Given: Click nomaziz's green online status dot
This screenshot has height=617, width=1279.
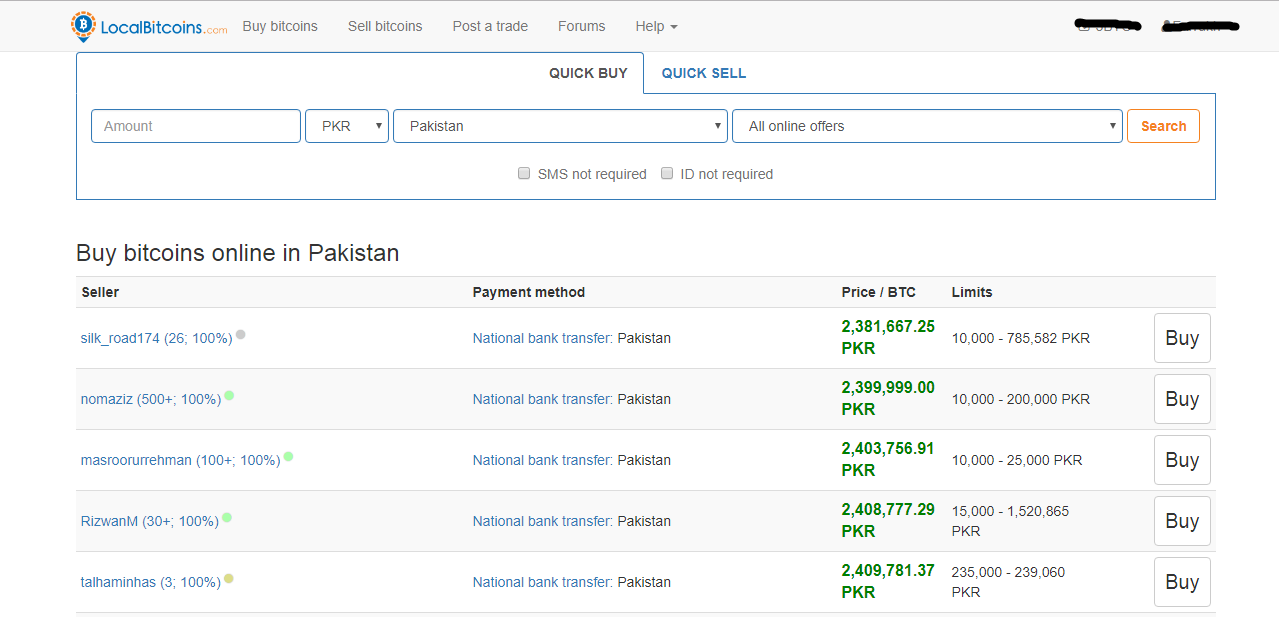Looking at the screenshot, I should pos(229,396).
